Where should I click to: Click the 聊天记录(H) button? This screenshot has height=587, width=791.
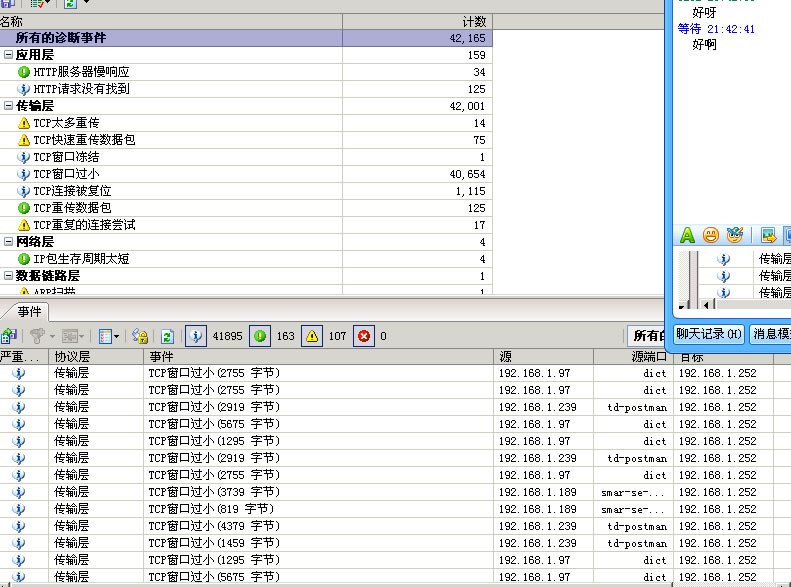click(709, 334)
